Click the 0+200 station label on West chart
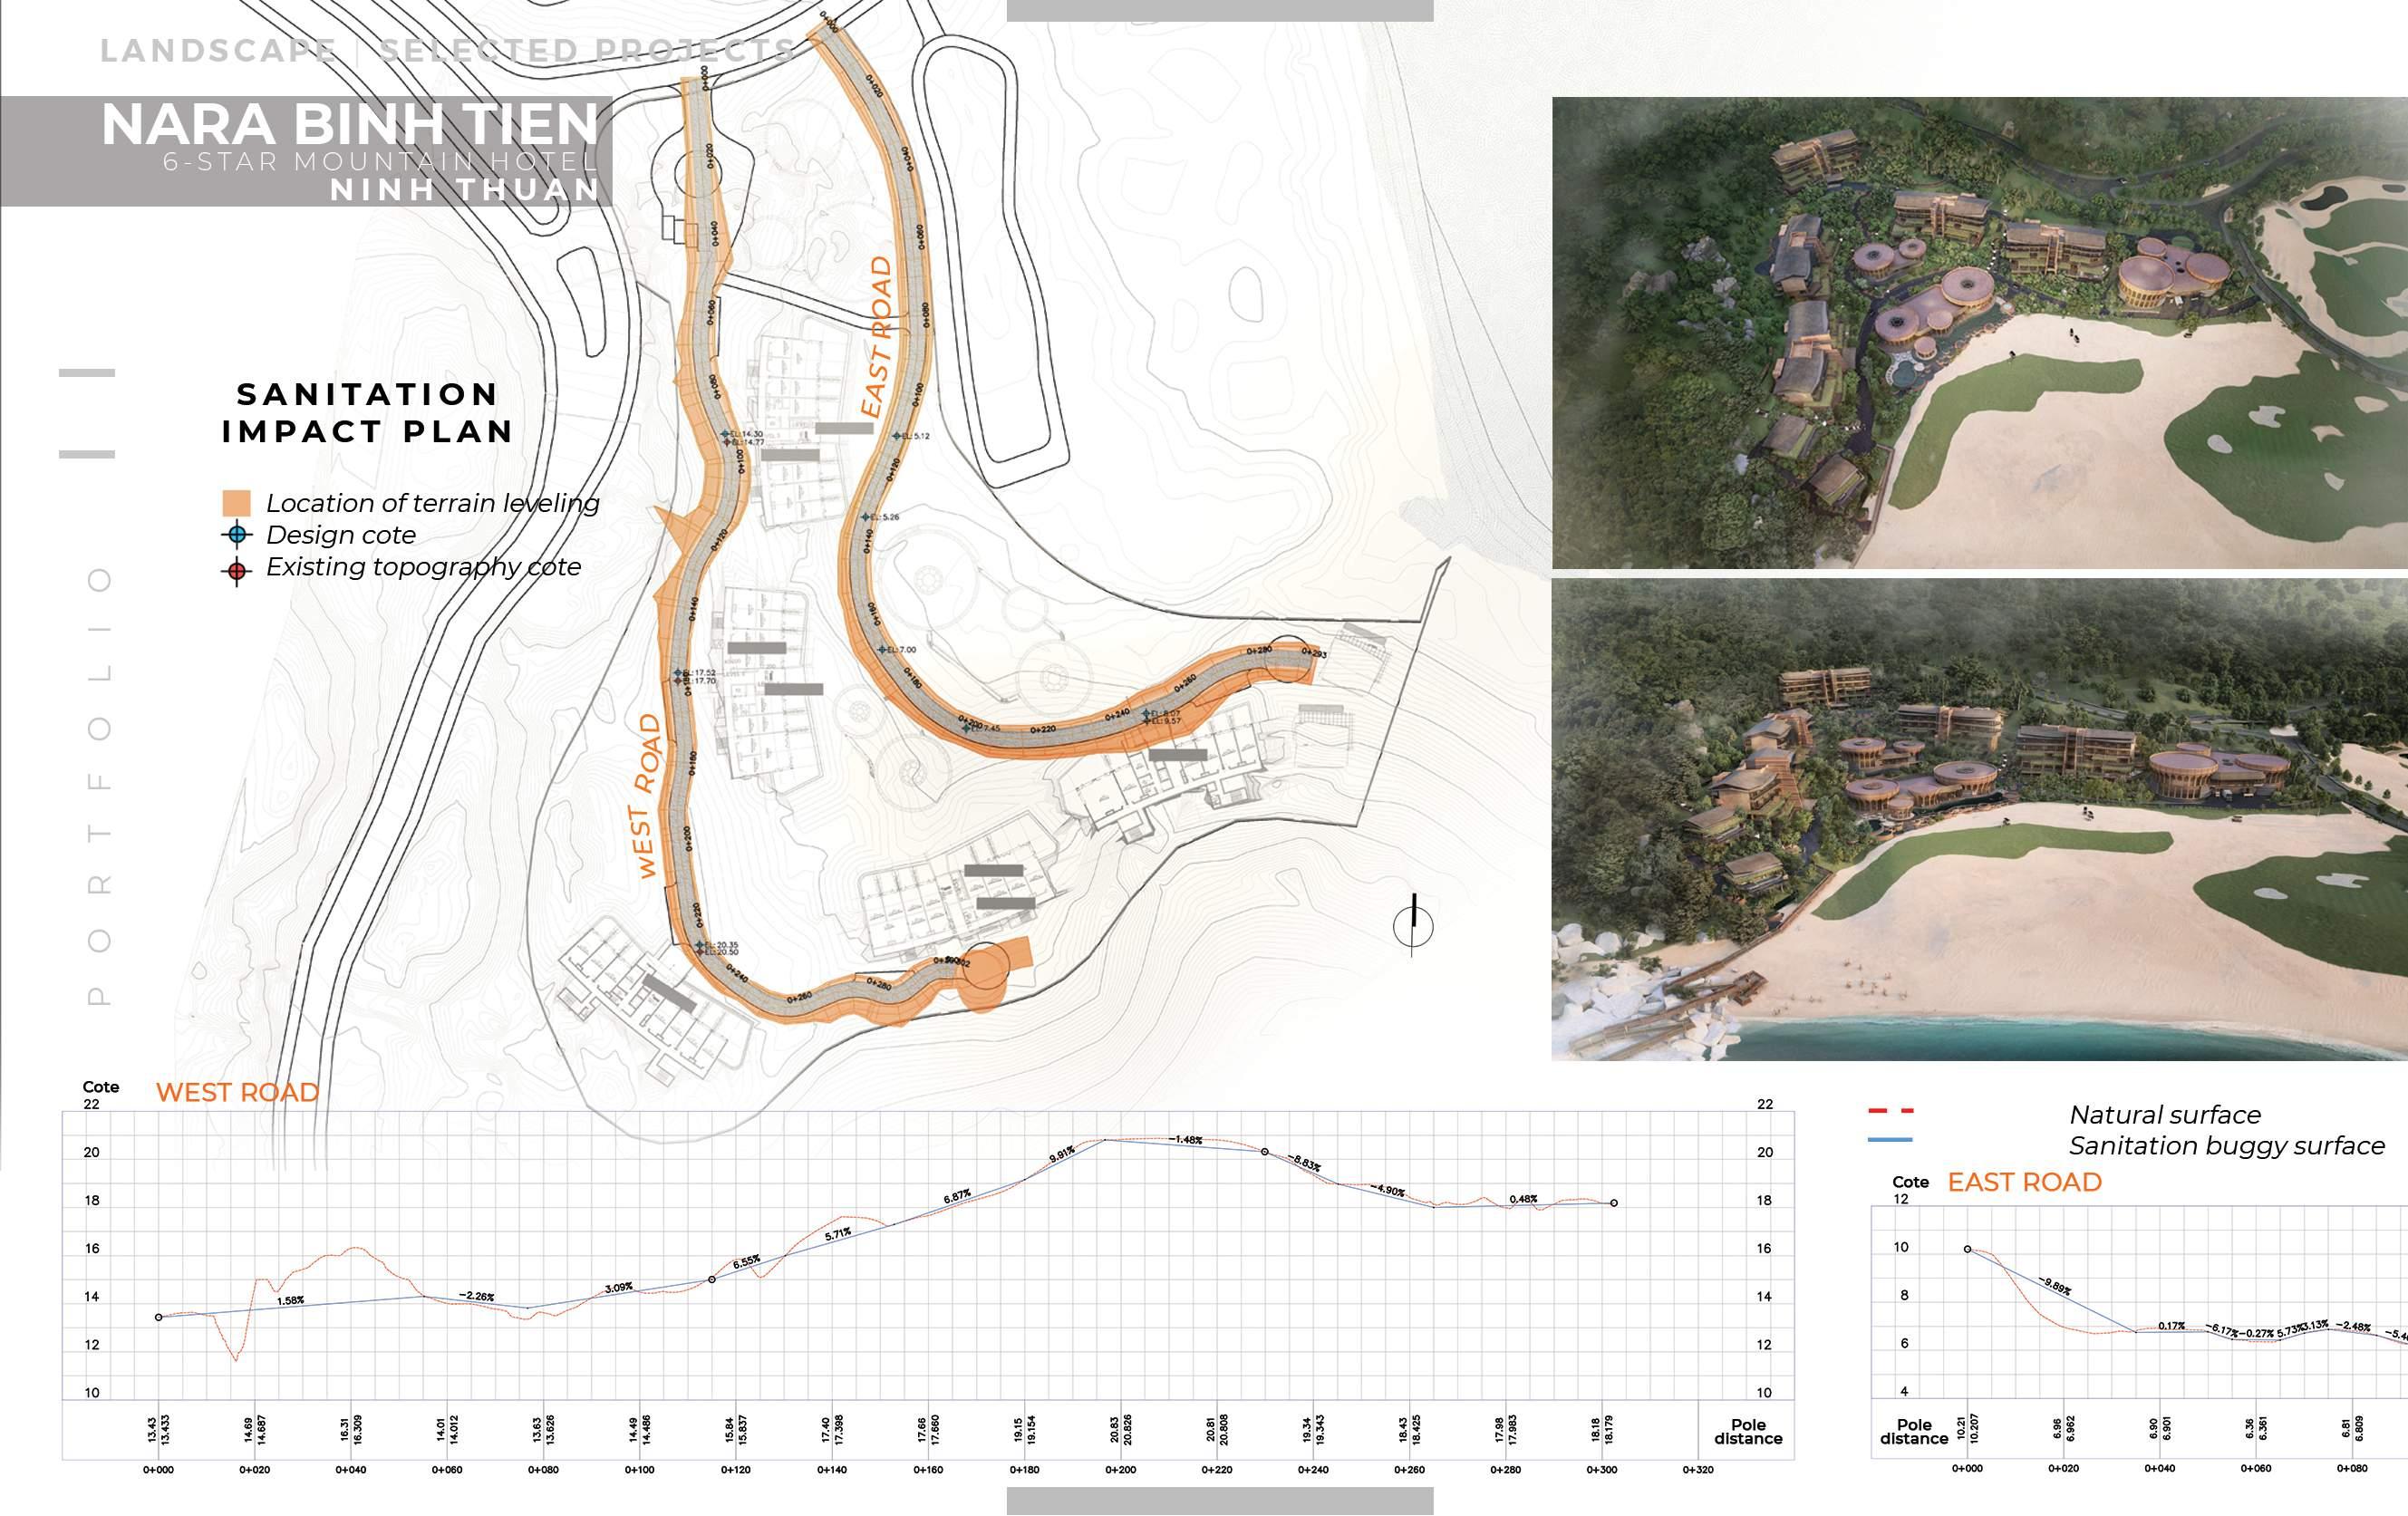Image resolution: width=2408 pixels, height=1516 pixels. tap(1120, 1470)
